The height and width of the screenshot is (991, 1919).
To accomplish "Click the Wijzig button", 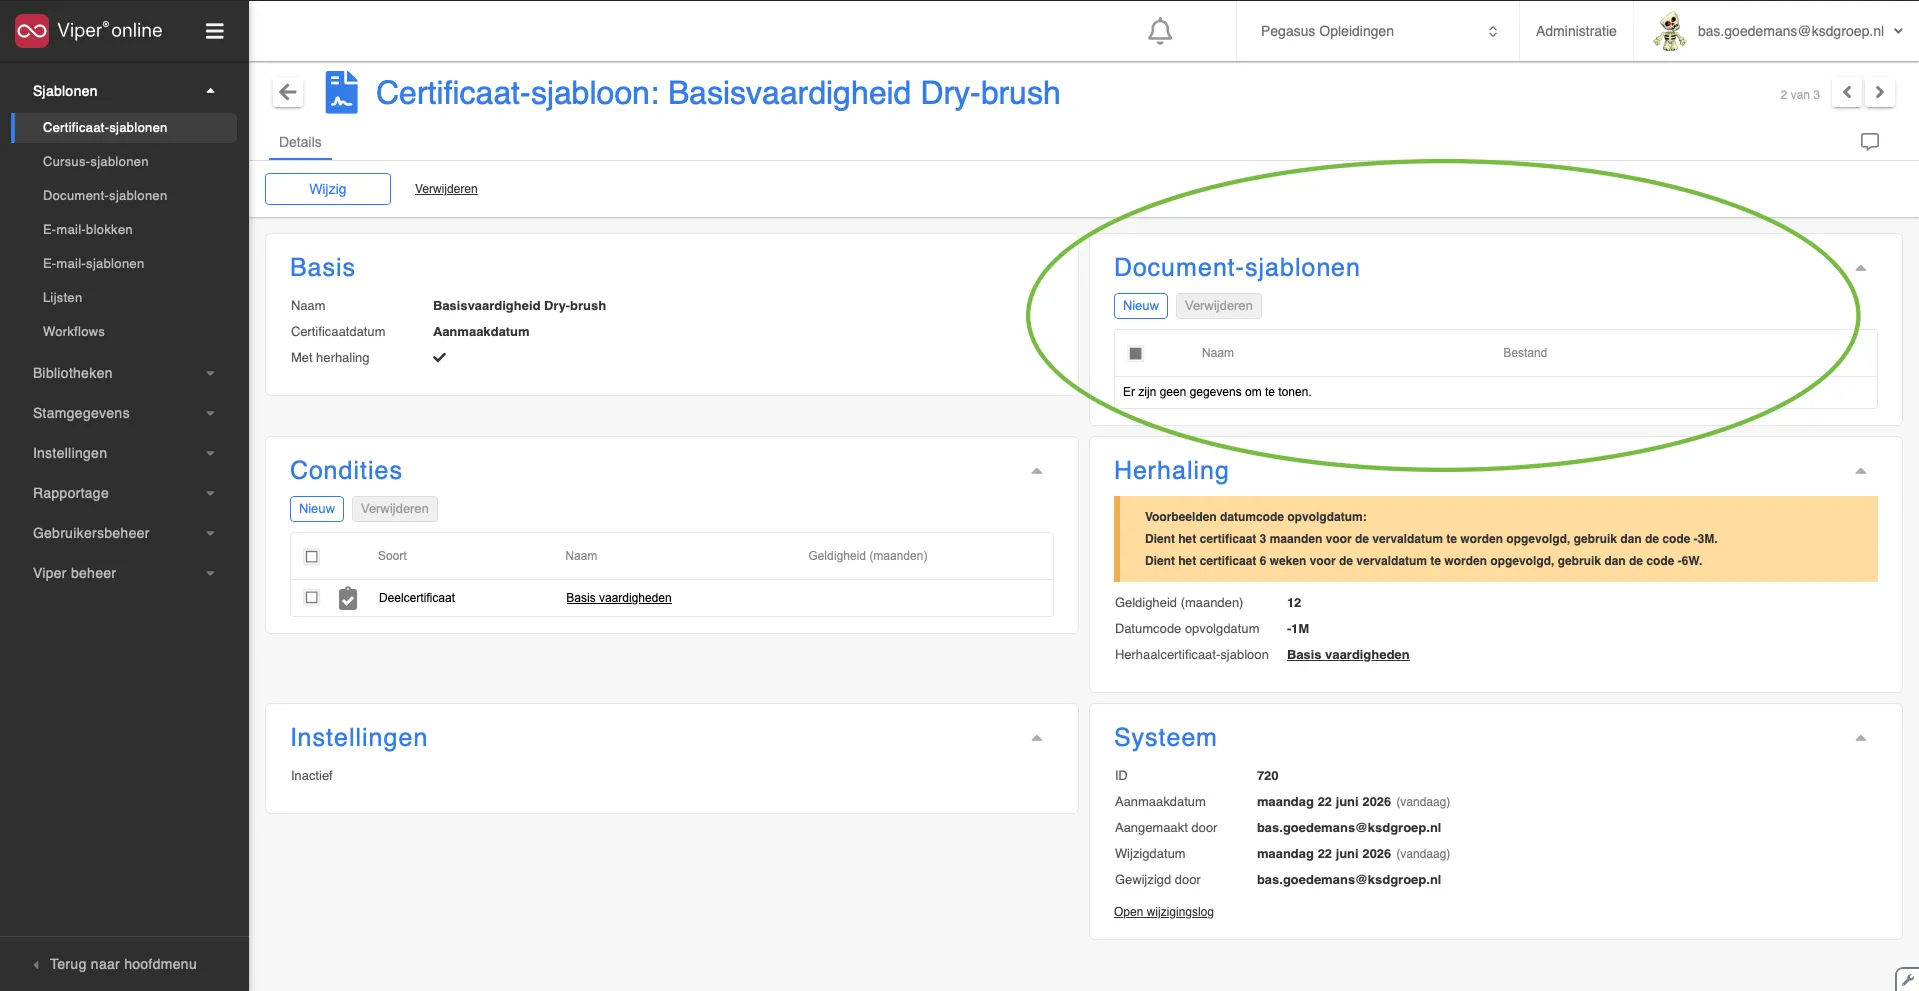I will [x=328, y=189].
